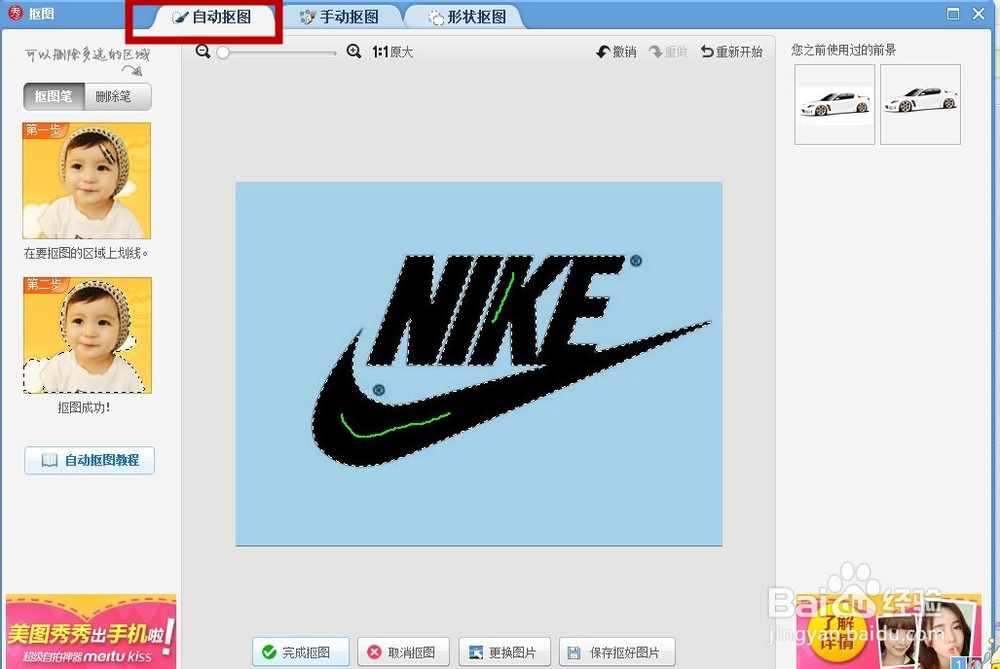Image resolution: width=1000 pixels, height=669 pixels.
Task: Restart with 重新开始
Action: pyautogui.click(x=732, y=52)
